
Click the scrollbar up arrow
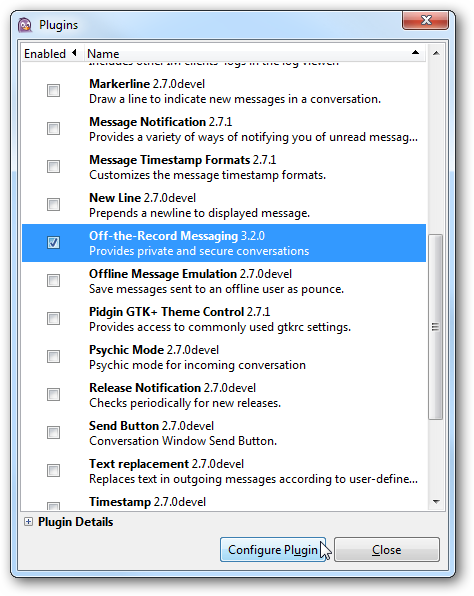[436, 53]
